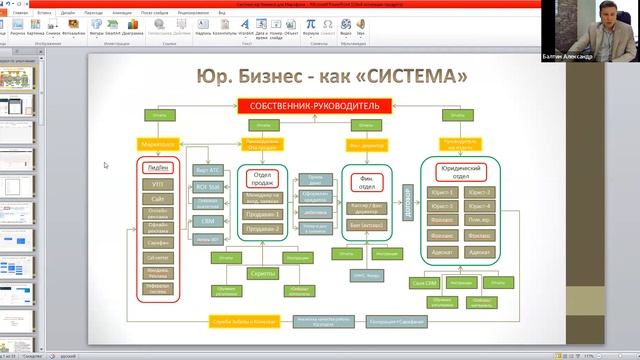Screen dimensions: 640x360
Task: Select the CRM box on slide
Action: 208,221
